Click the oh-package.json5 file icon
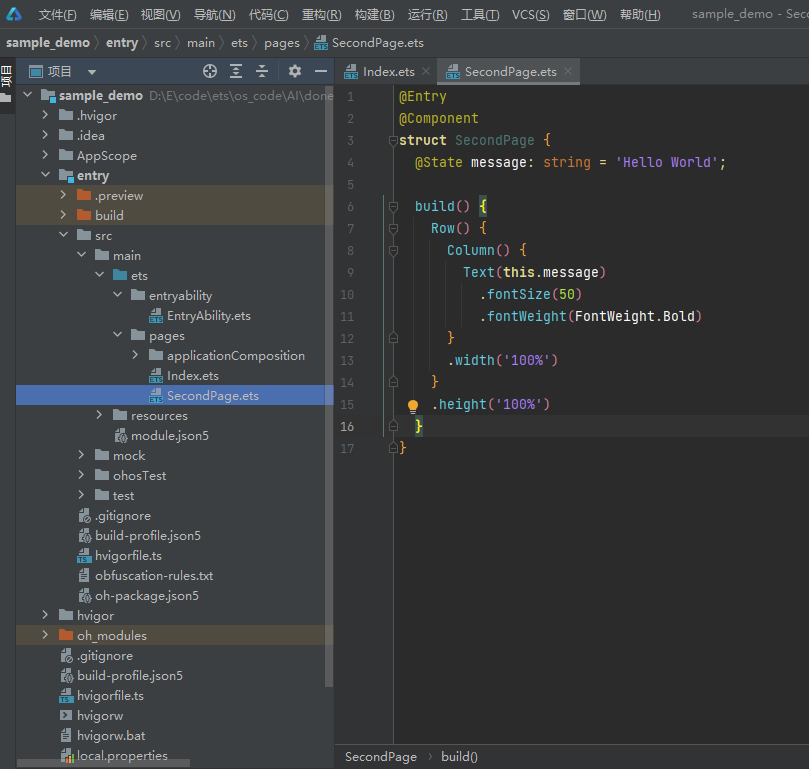 [85, 596]
